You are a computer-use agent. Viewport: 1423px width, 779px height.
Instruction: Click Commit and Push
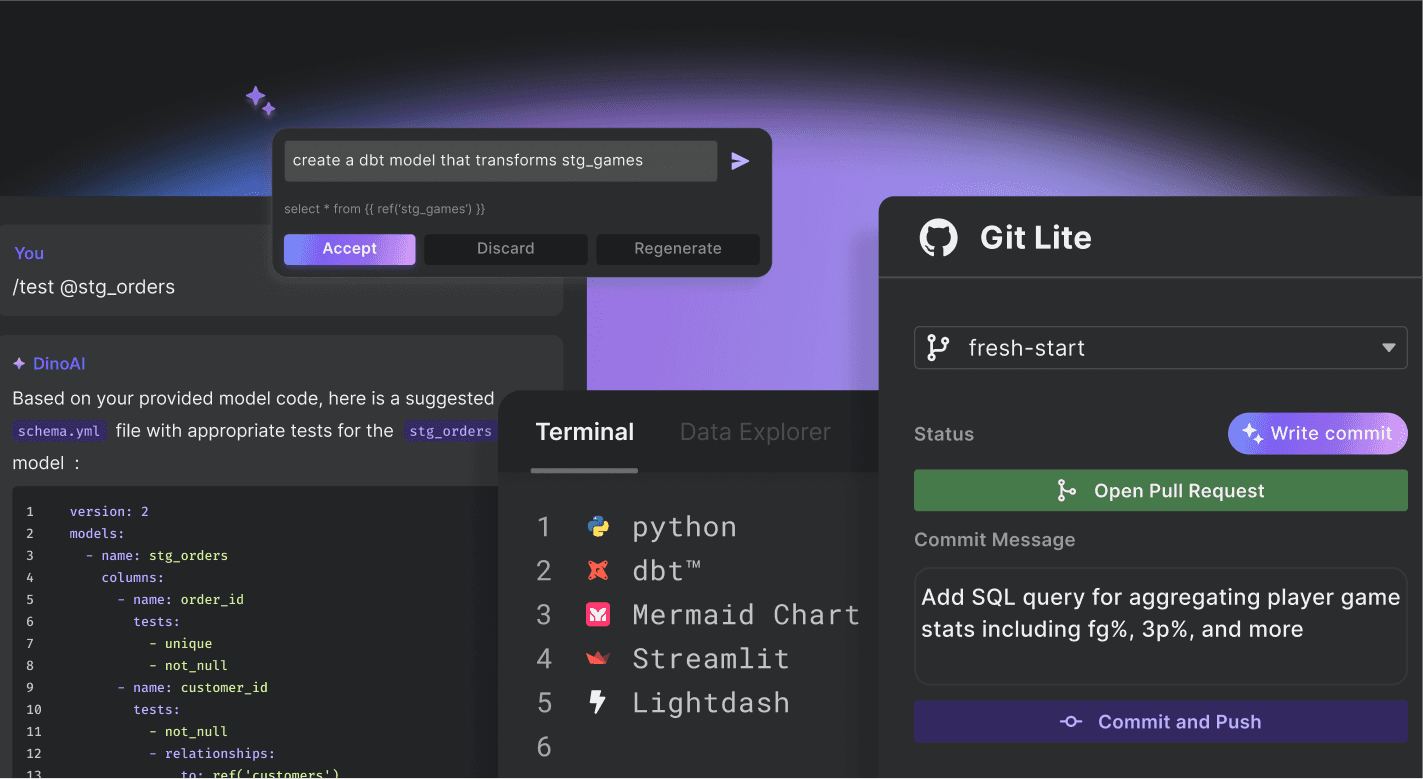[1160, 722]
